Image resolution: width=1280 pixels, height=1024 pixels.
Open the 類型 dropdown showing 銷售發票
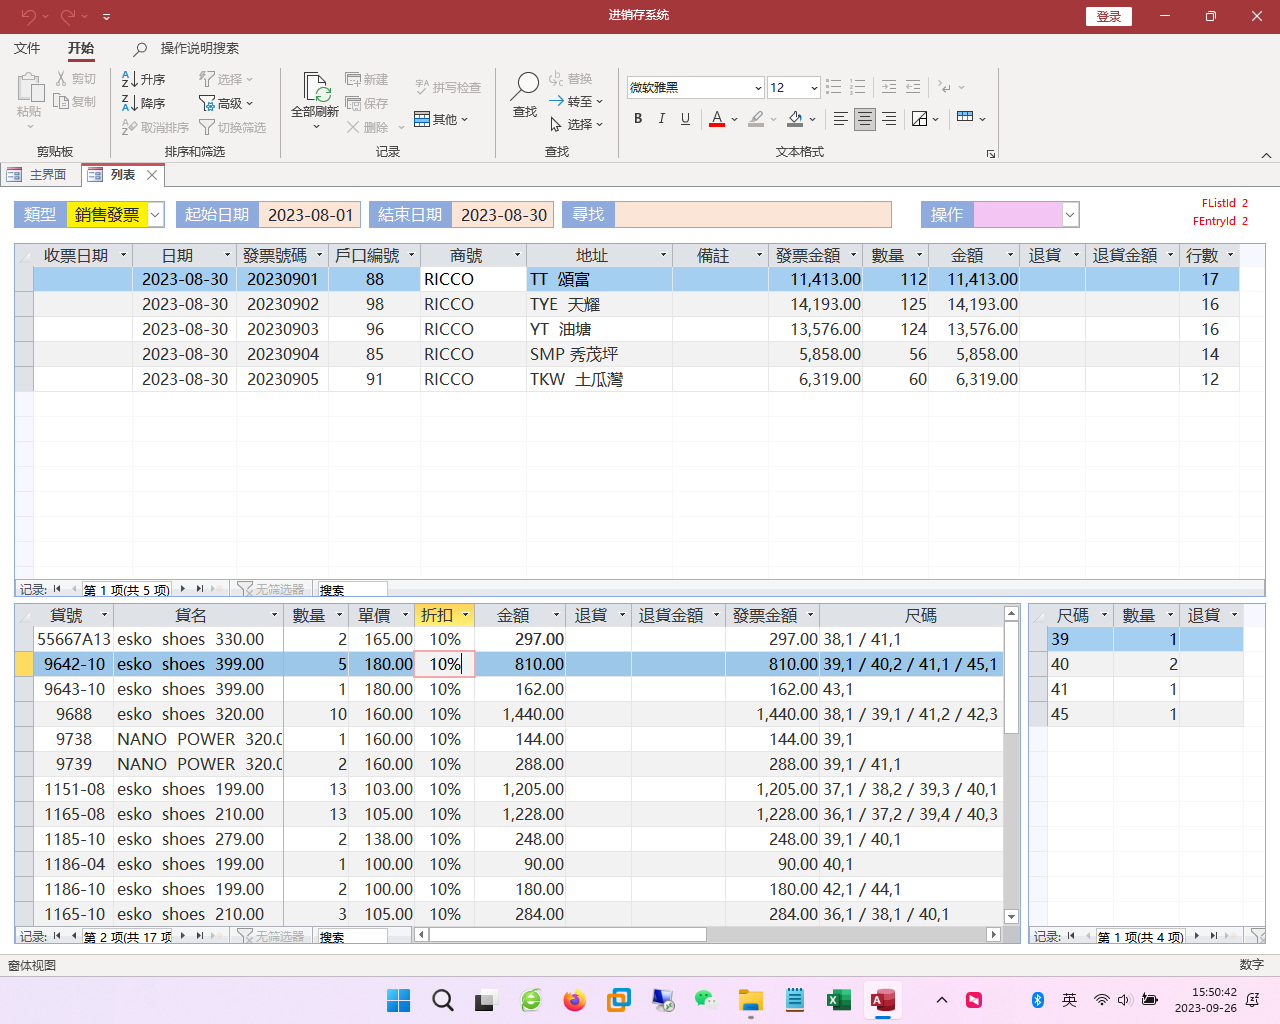(156, 215)
